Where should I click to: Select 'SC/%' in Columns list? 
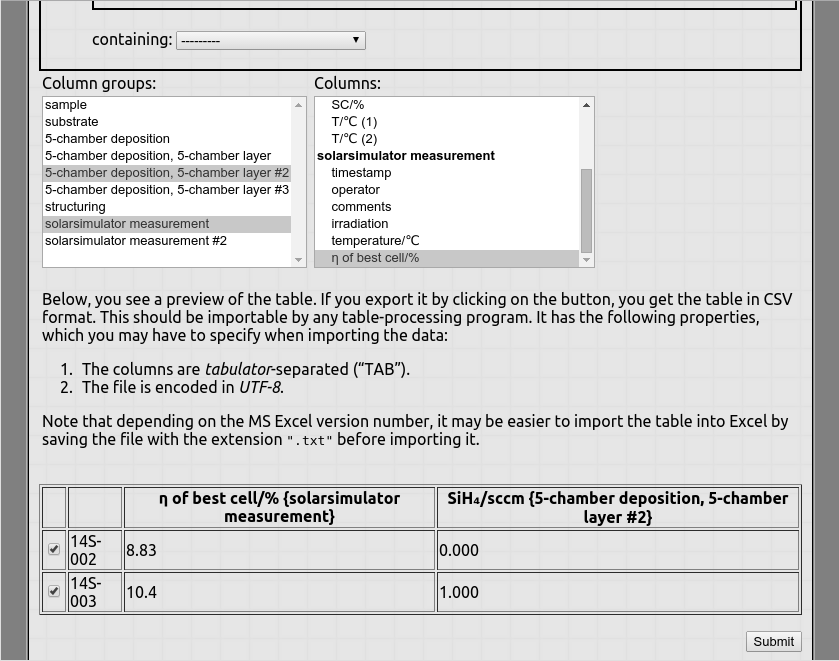tap(447, 105)
